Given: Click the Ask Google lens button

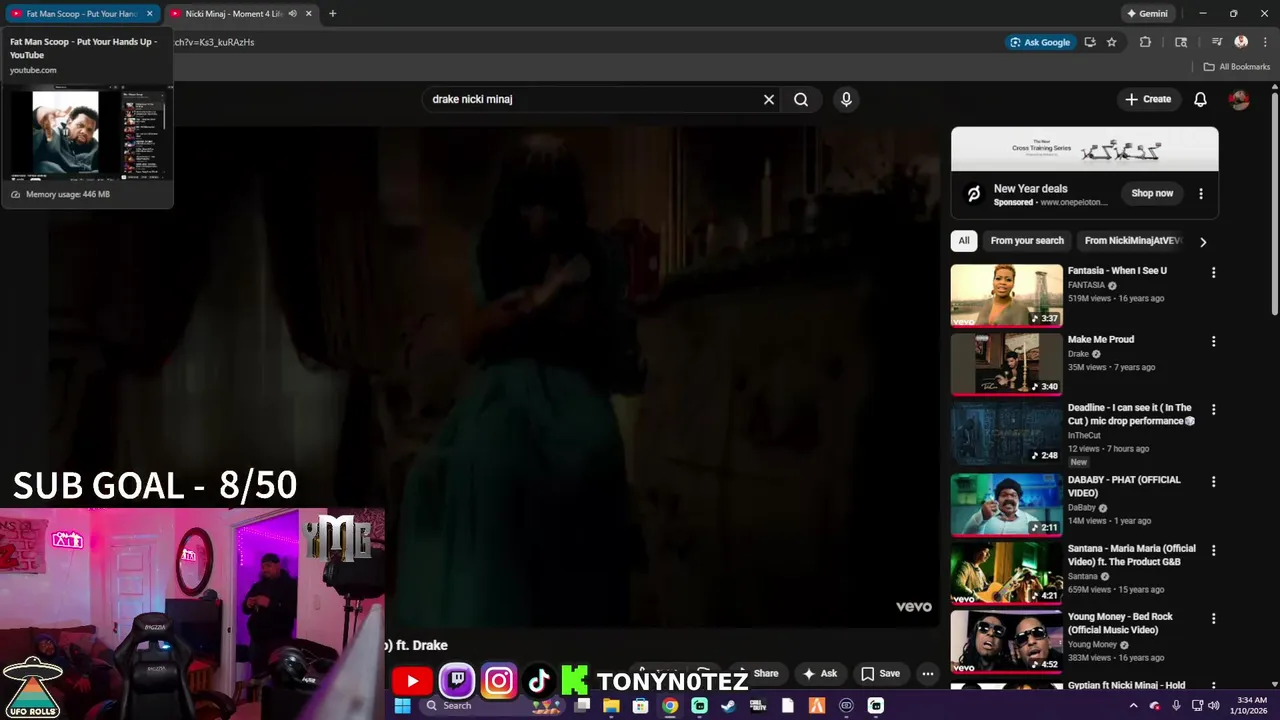Looking at the screenshot, I should pyautogui.click(x=1040, y=42).
